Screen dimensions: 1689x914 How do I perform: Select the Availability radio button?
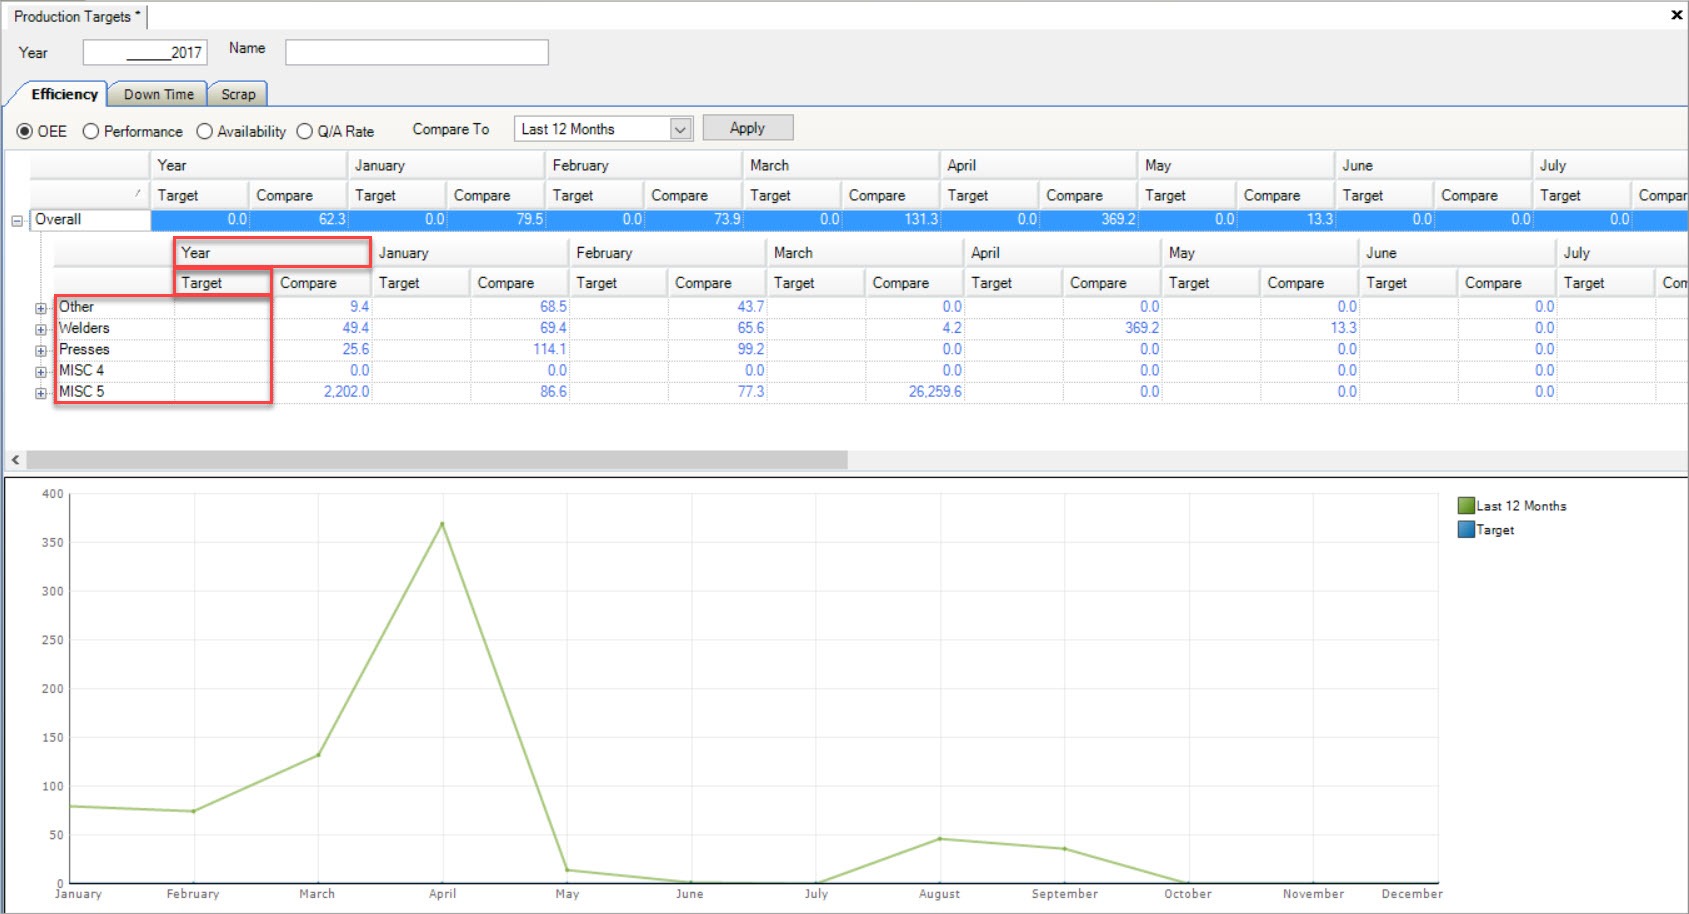click(205, 131)
